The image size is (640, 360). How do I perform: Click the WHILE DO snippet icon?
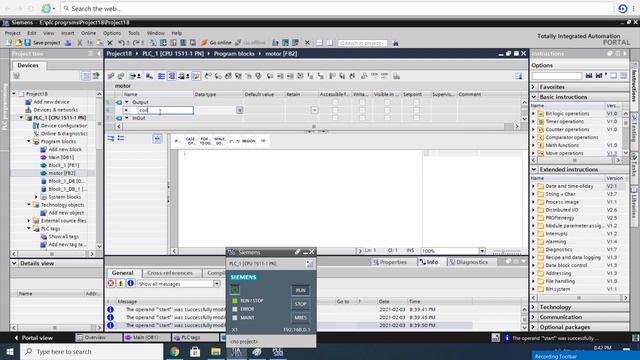(x=220, y=141)
